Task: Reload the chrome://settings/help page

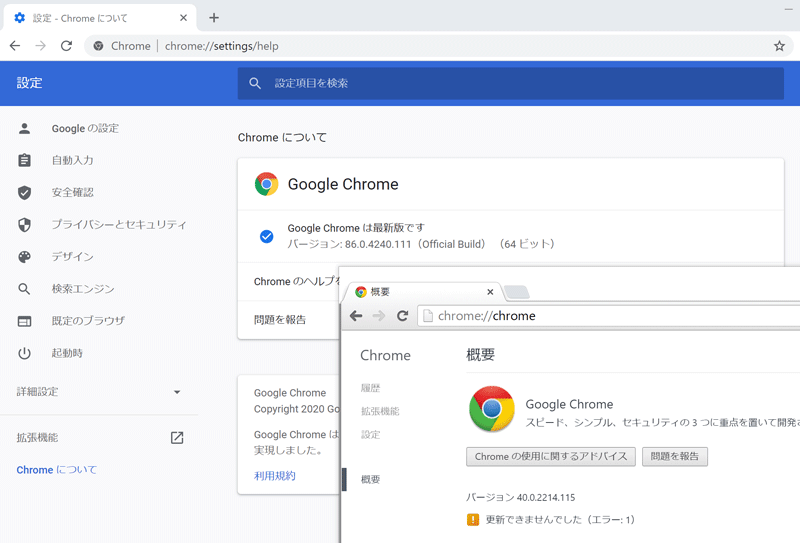Action: point(66,46)
